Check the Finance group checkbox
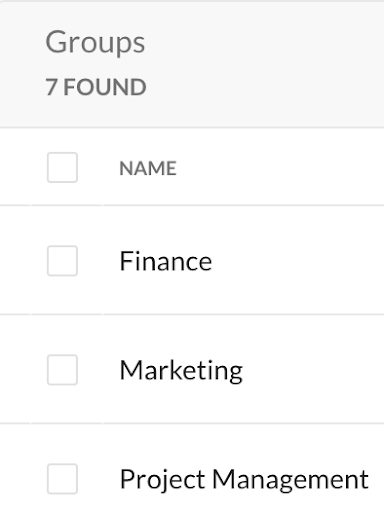This screenshot has height=512, width=384. click(62, 261)
